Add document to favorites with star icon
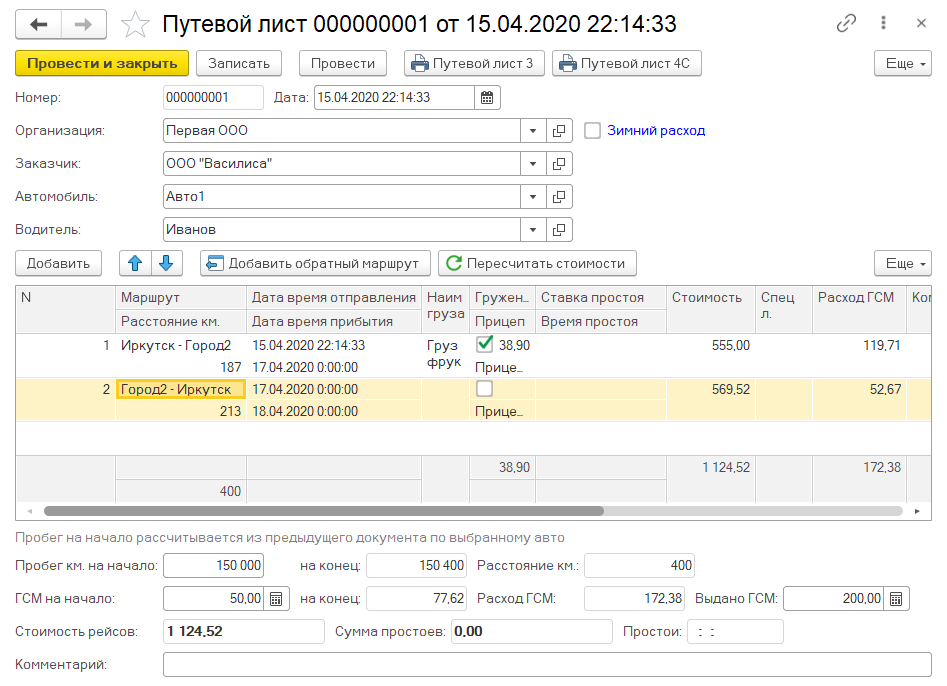The height and width of the screenshot is (686, 947). (135, 25)
